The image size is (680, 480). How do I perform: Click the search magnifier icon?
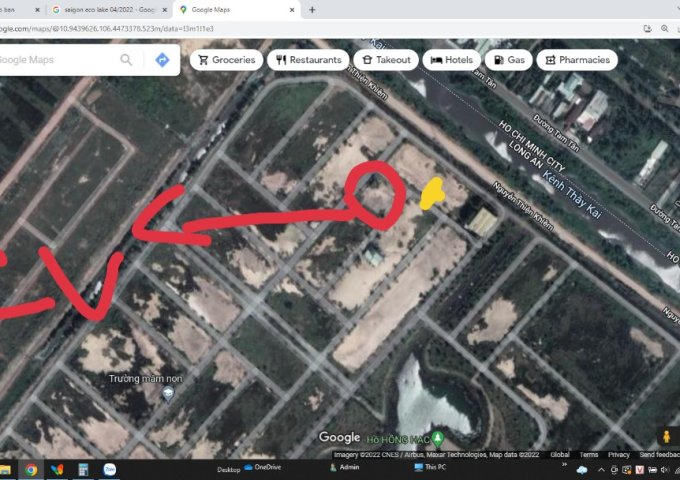(x=126, y=60)
